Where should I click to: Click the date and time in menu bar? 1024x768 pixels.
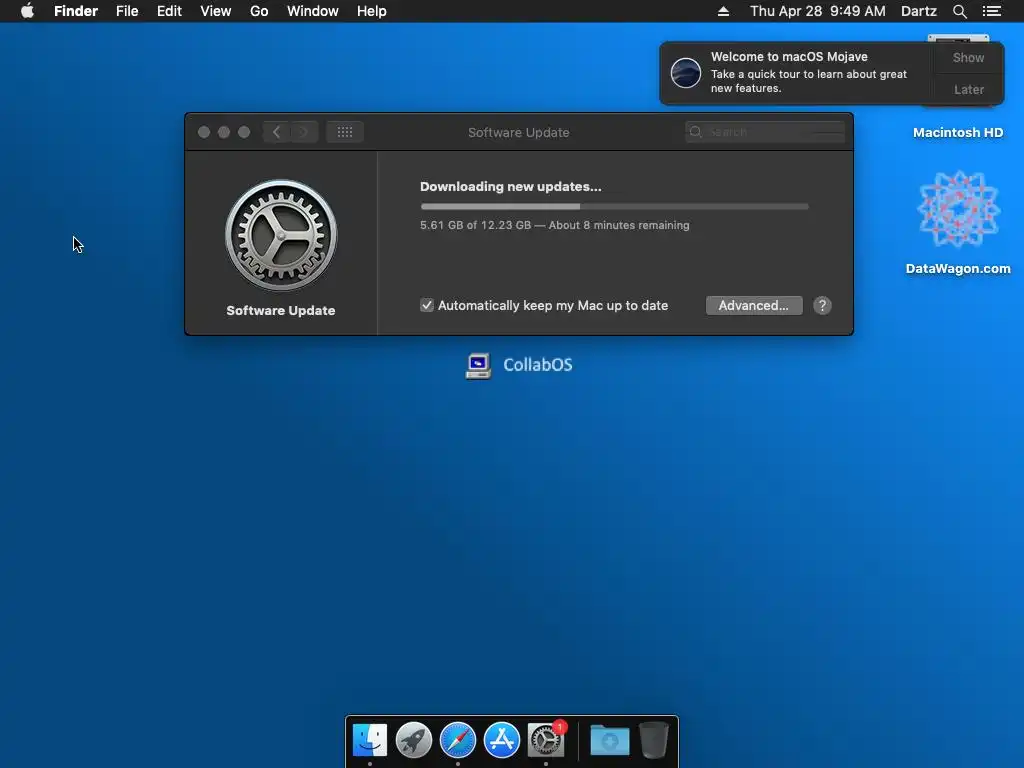coord(818,11)
